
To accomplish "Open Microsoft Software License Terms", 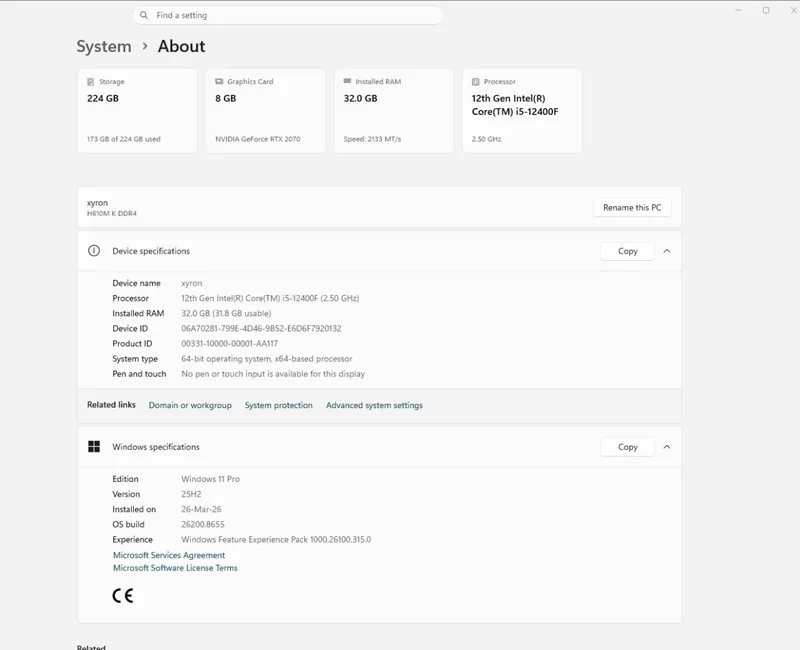I will click(x=175, y=568).
